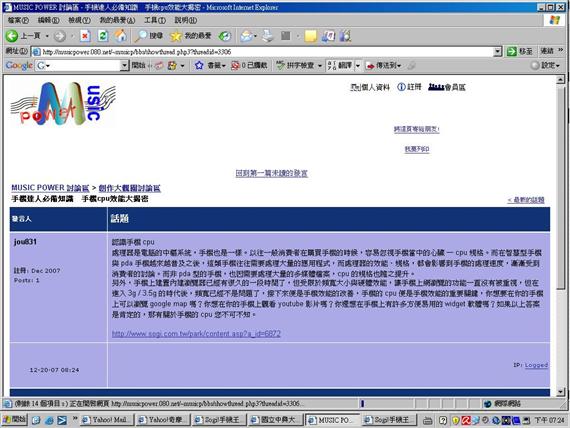Open the sogi.com.tw link in post
Image resolution: width=570 pixels, height=428 pixels.
pos(196,333)
